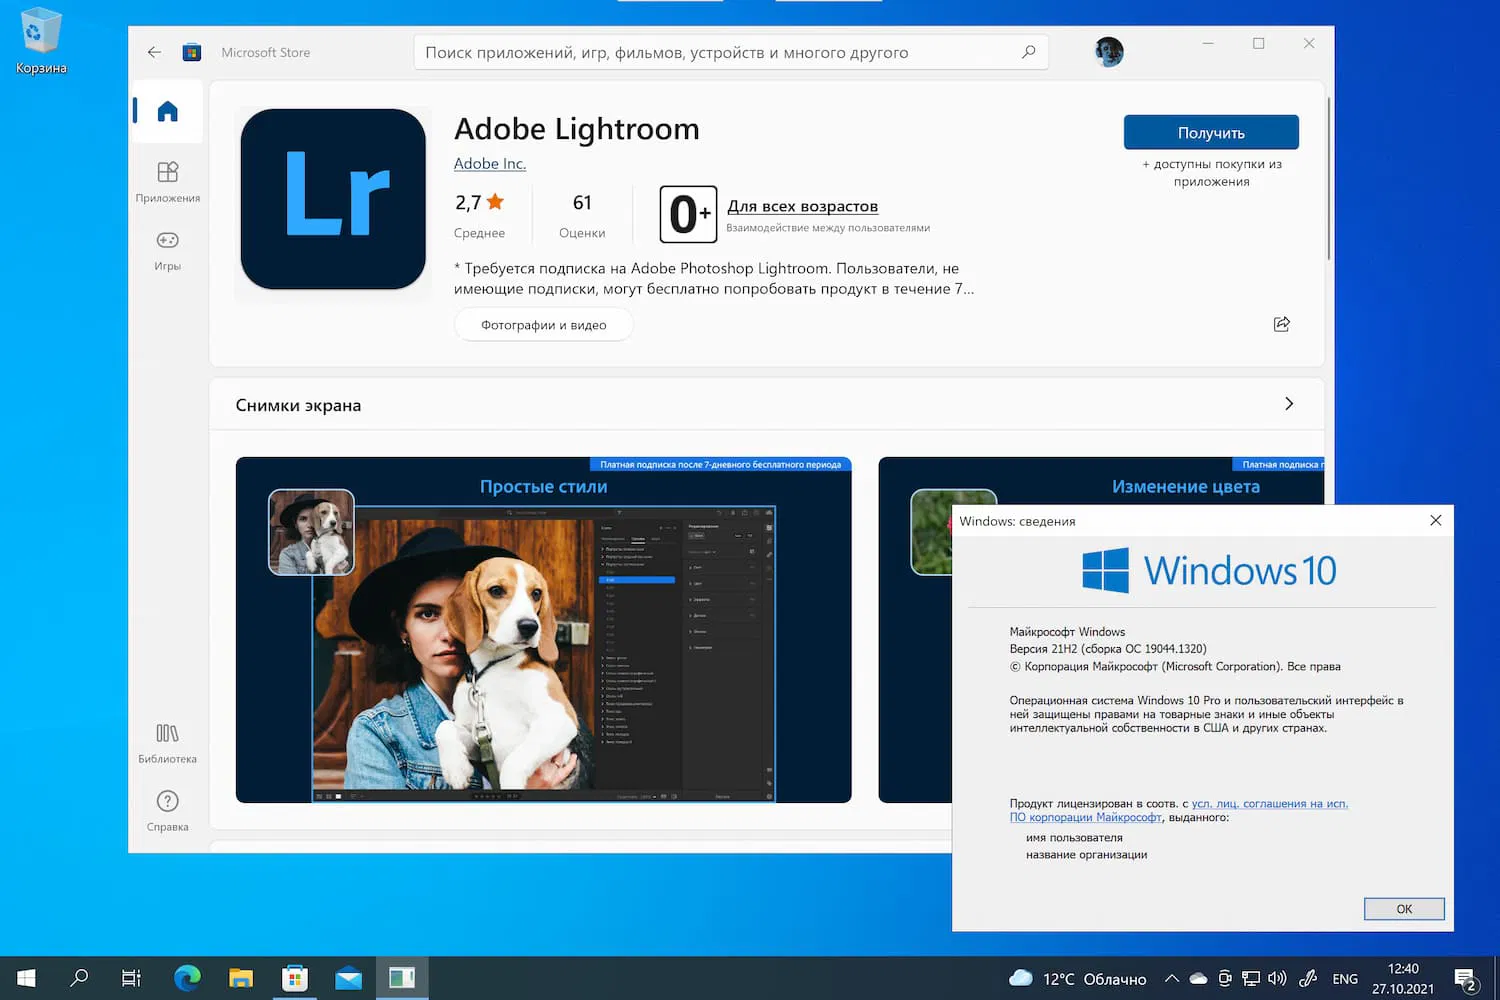Screen dimensions: 1500x1000
Task: Click OK in the Windows: сведения dialog
Action: 1404,909
